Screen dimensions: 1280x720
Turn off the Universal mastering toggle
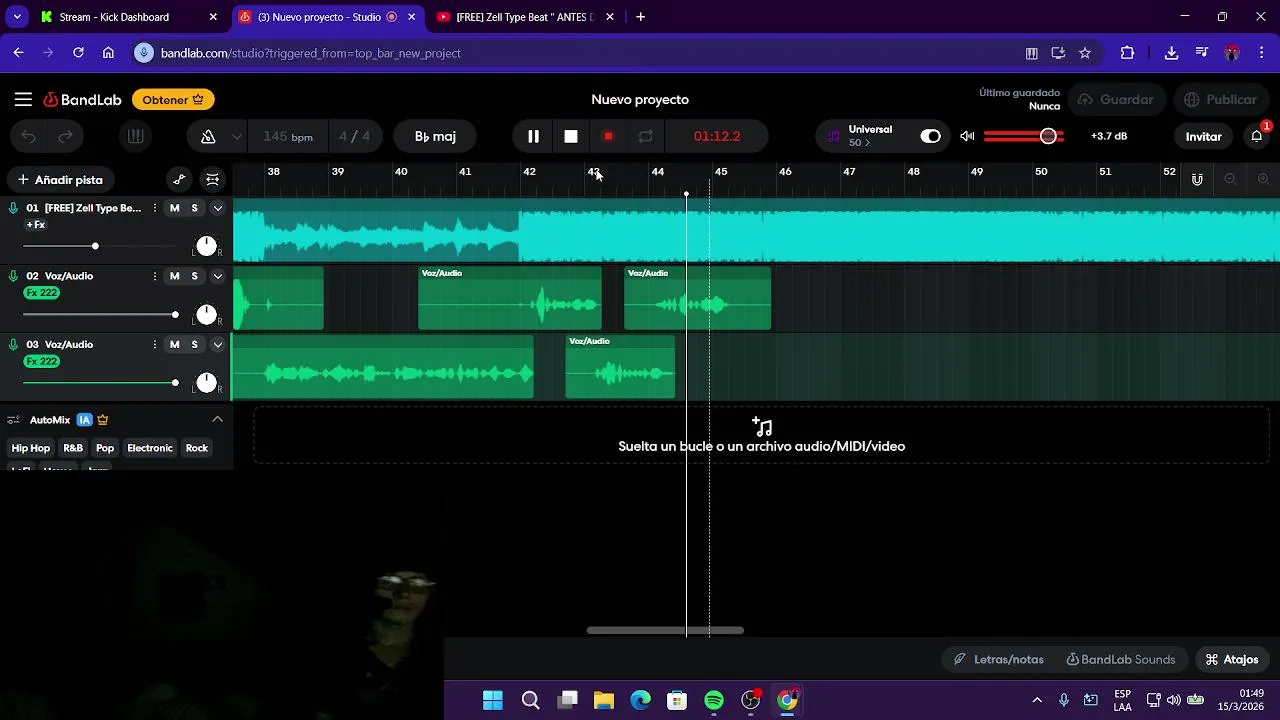pos(931,136)
